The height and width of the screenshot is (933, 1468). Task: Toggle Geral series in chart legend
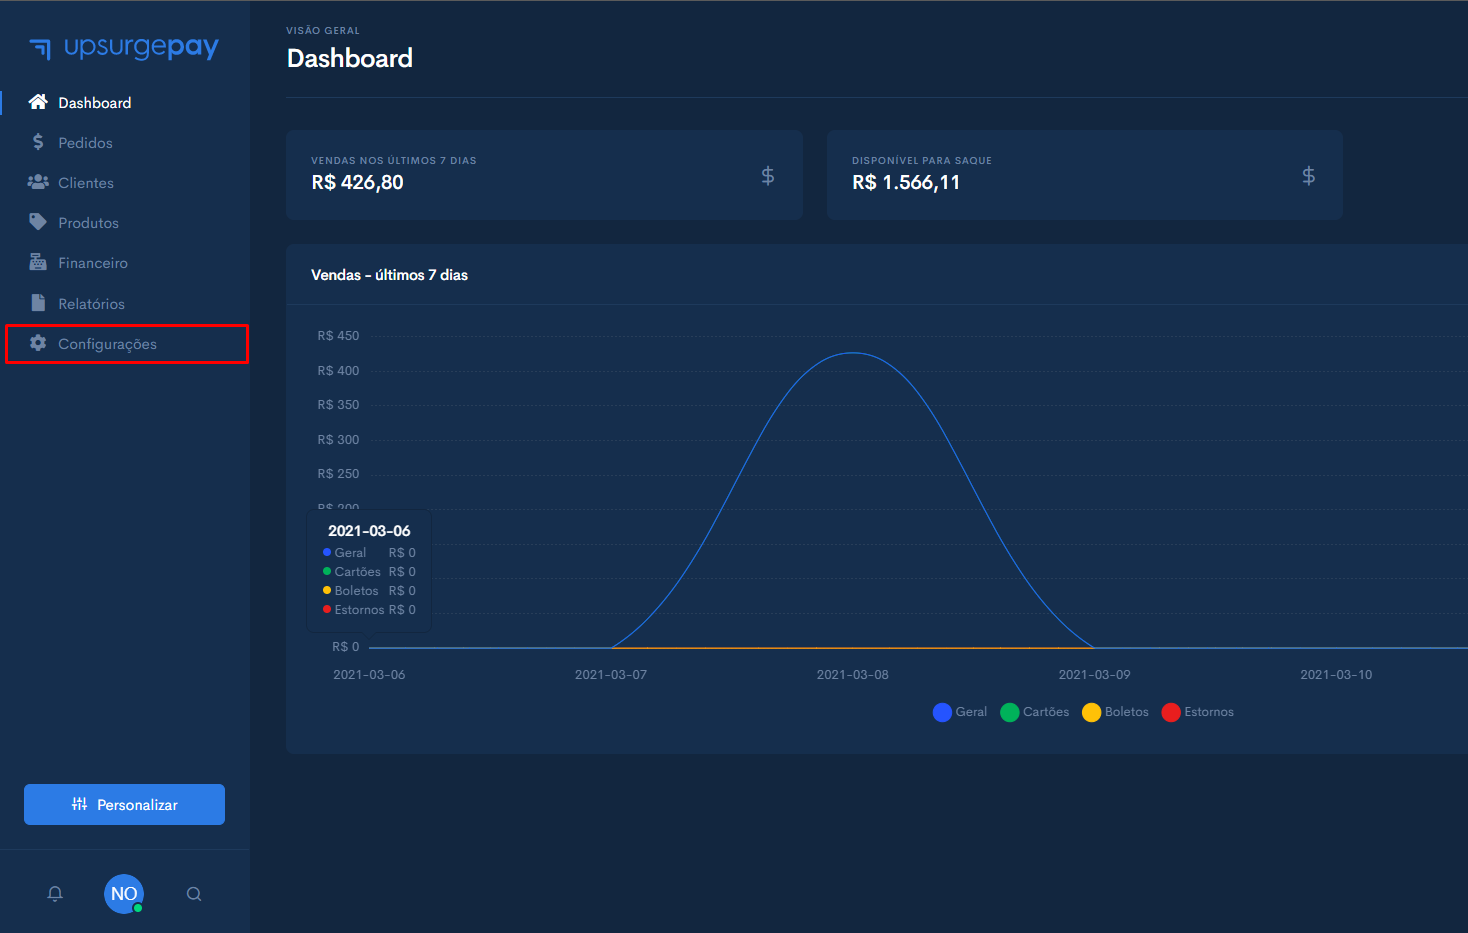click(x=959, y=712)
